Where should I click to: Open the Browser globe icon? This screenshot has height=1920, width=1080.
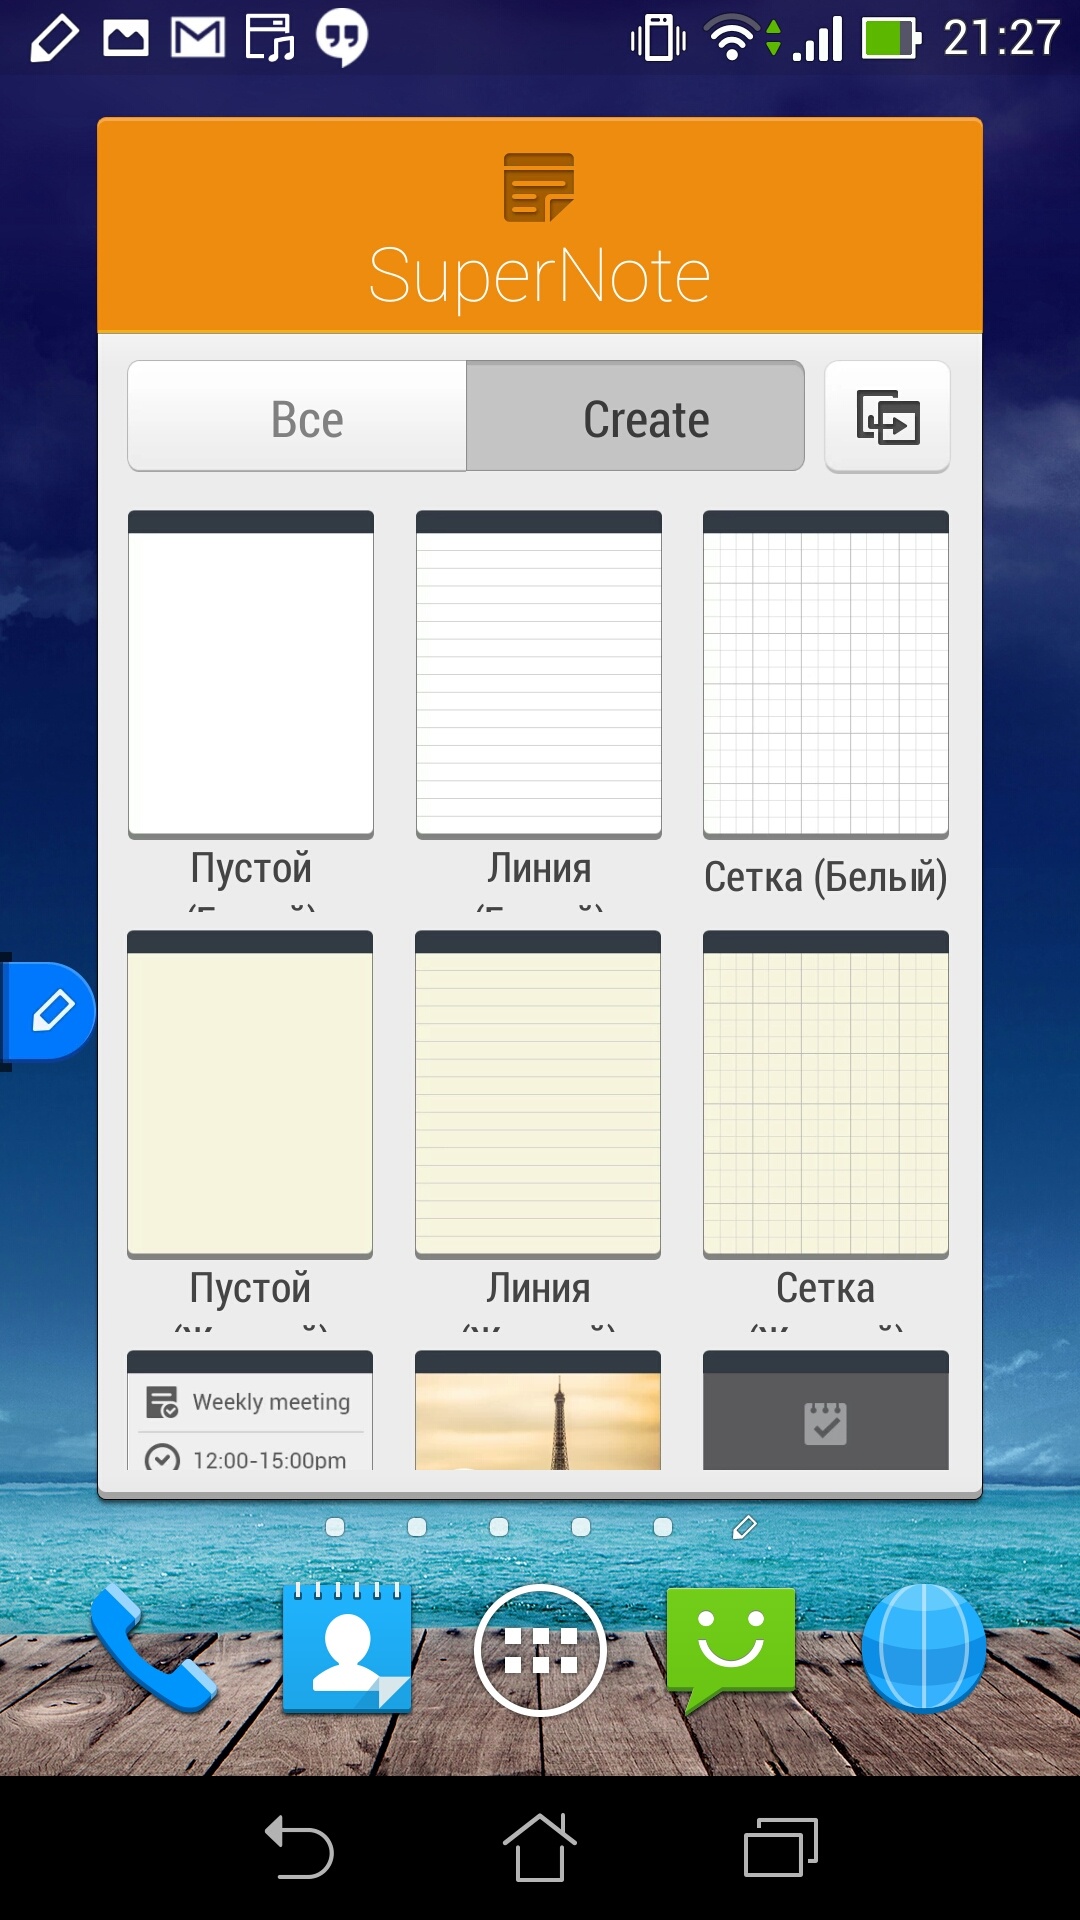click(x=924, y=1649)
